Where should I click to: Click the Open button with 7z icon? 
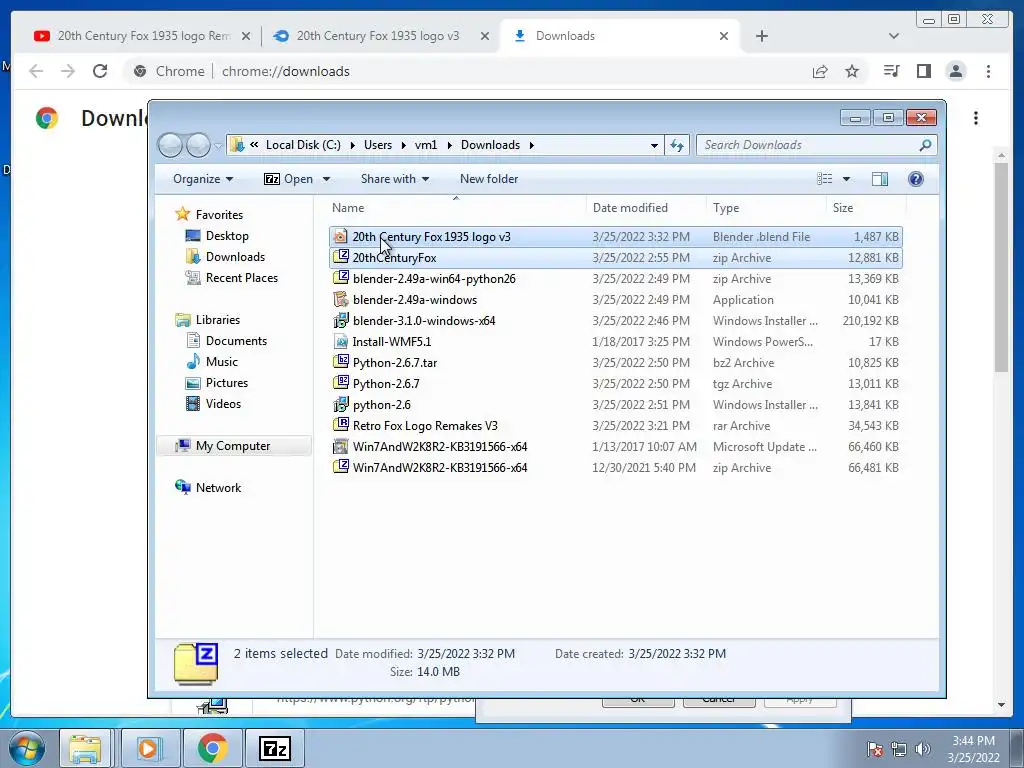coord(288,179)
